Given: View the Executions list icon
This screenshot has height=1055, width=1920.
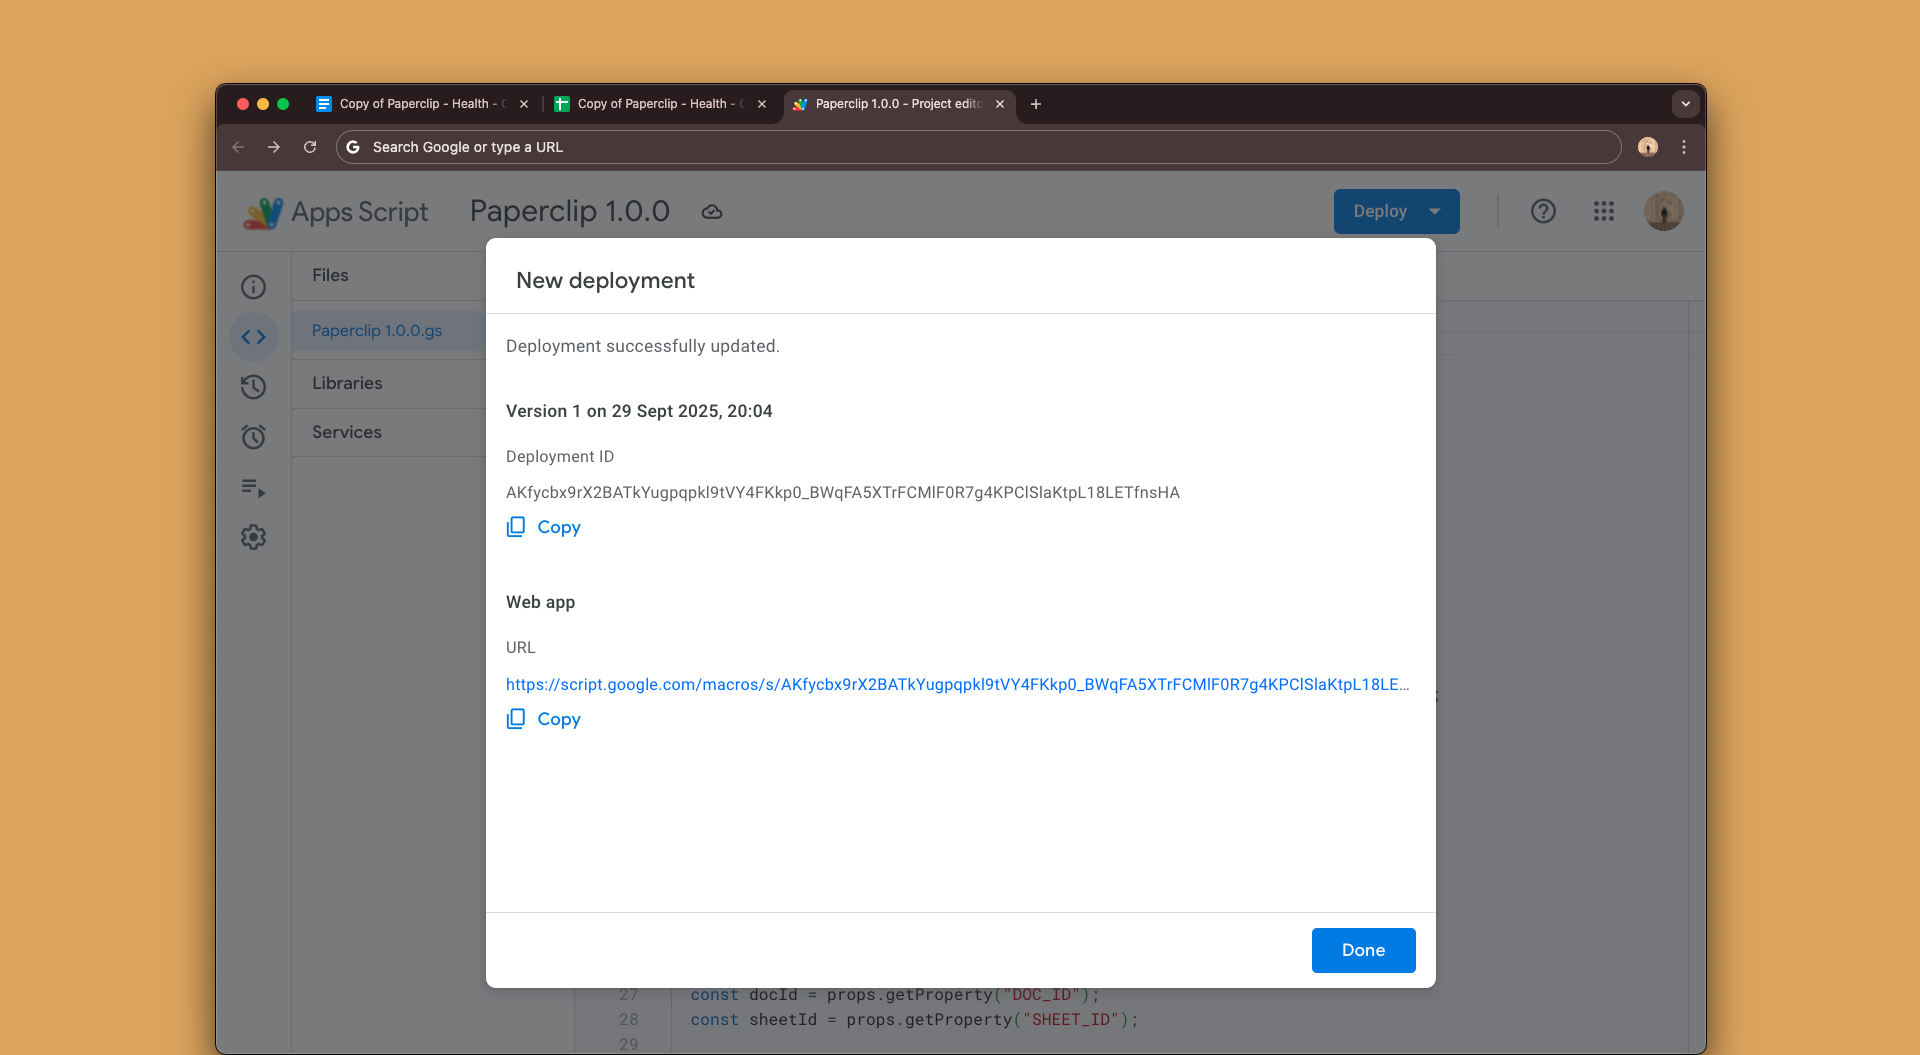Looking at the screenshot, I should pos(254,487).
